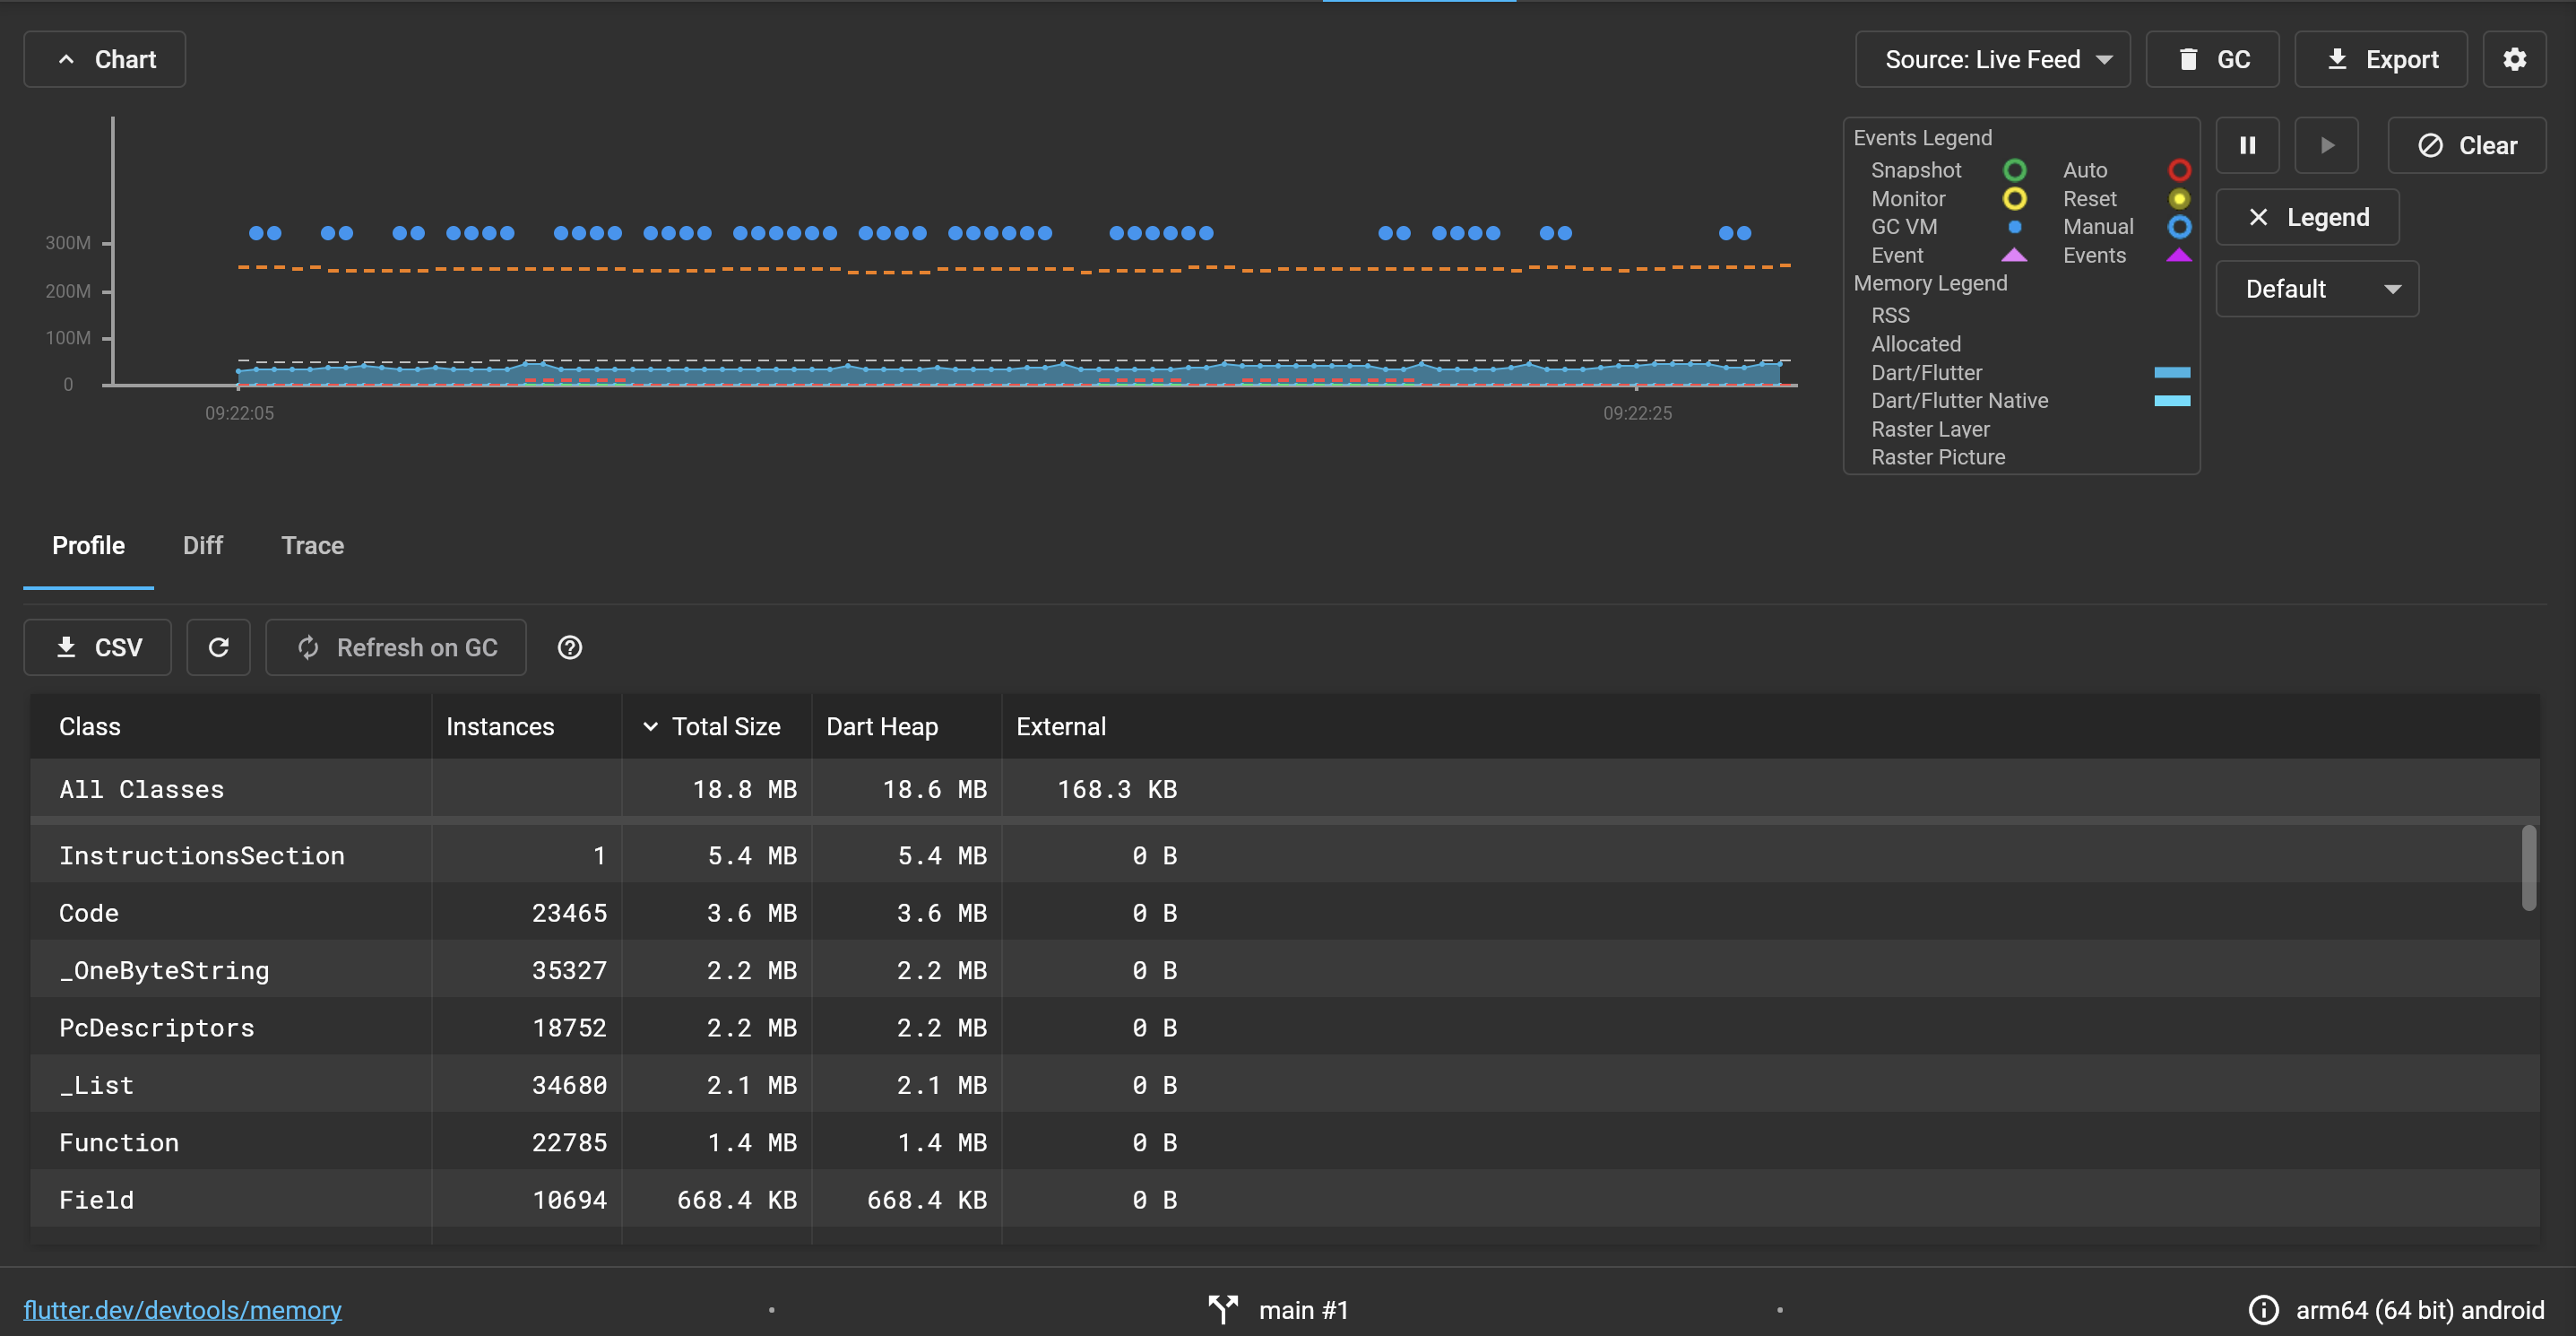Click the Allocated memory legend entry
The image size is (2576, 1336).
point(1915,344)
